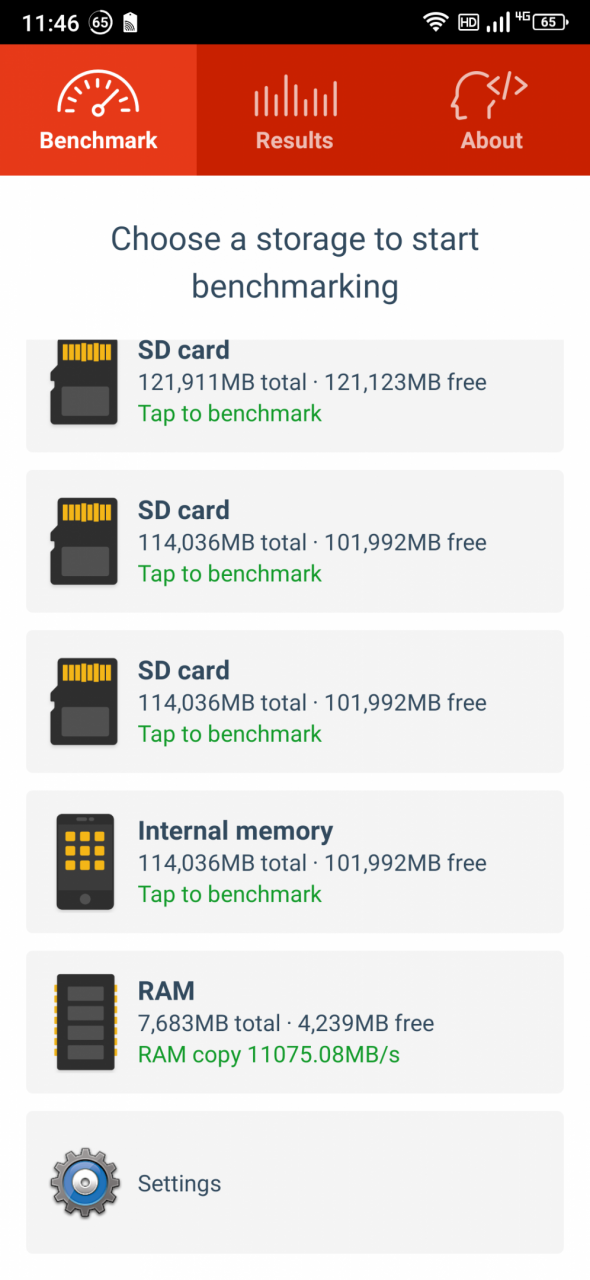Click the Settings gear icon
The image size is (590, 1280).
(x=85, y=1183)
